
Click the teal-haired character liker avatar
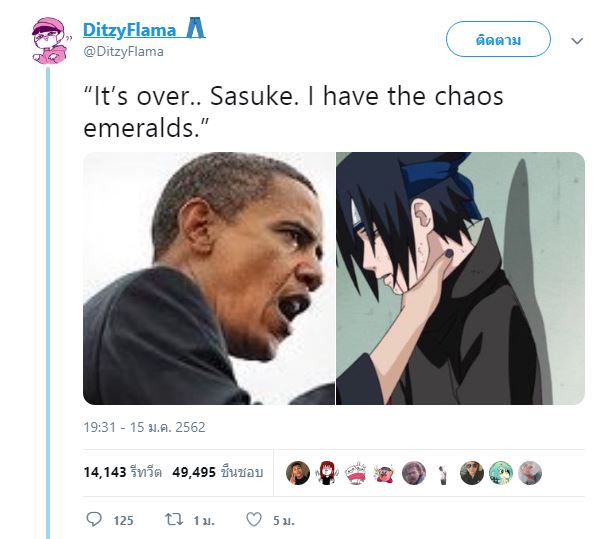click(x=501, y=473)
